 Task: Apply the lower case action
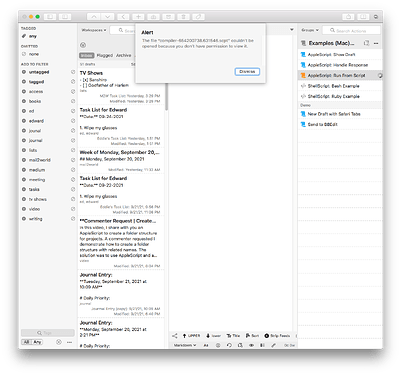coord(213,336)
